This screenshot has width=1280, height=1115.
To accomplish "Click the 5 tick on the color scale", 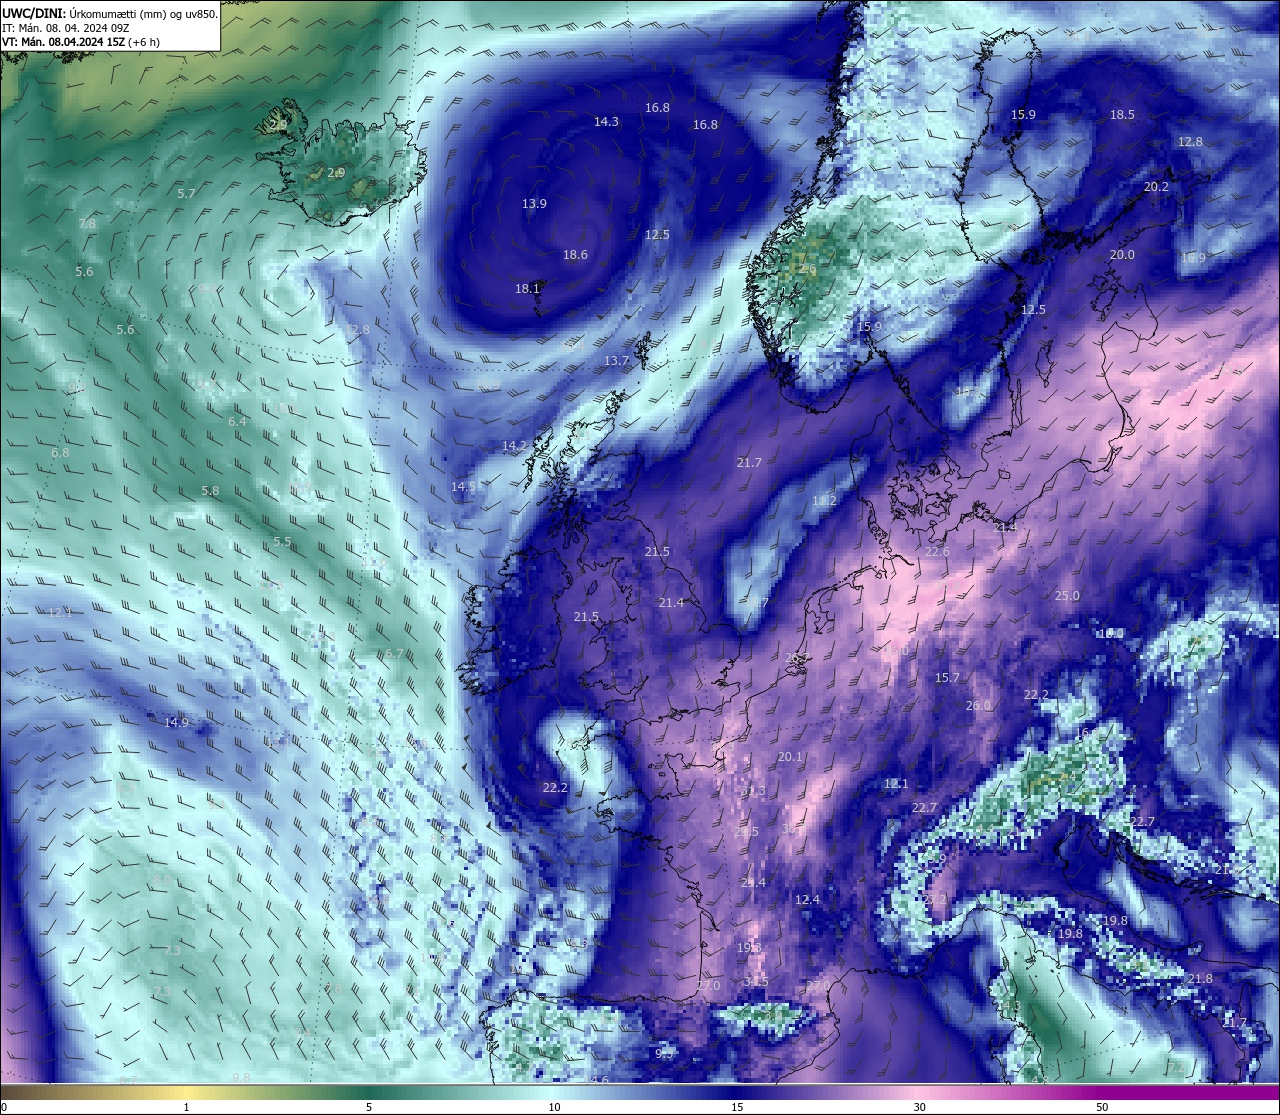I will (x=369, y=1106).
